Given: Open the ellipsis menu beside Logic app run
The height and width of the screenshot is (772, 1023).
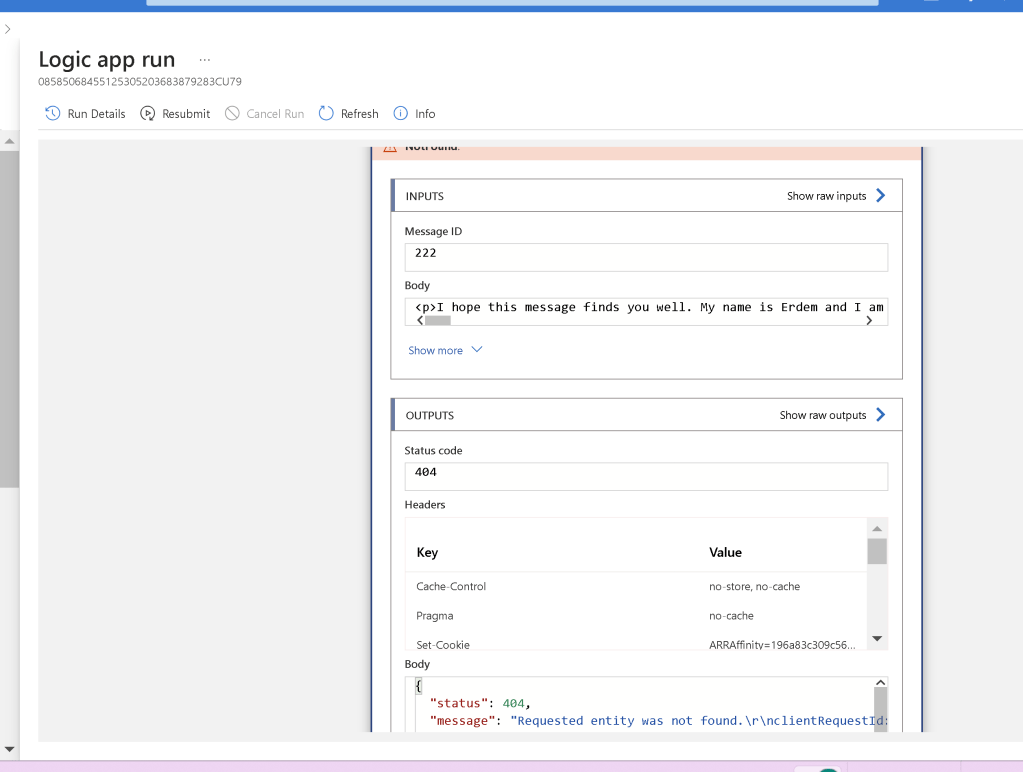Looking at the screenshot, I should coord(205,60).
